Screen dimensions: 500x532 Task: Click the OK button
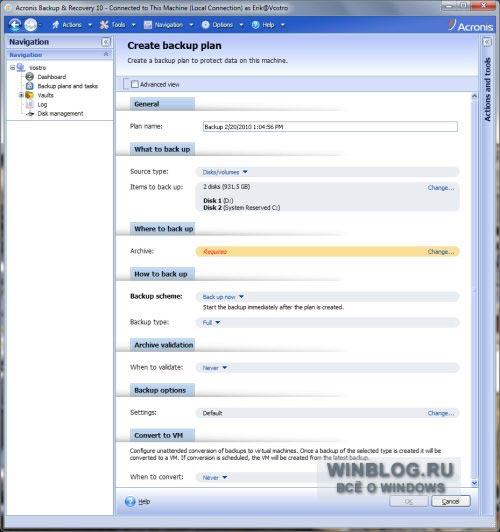click(x=409, y=501)
